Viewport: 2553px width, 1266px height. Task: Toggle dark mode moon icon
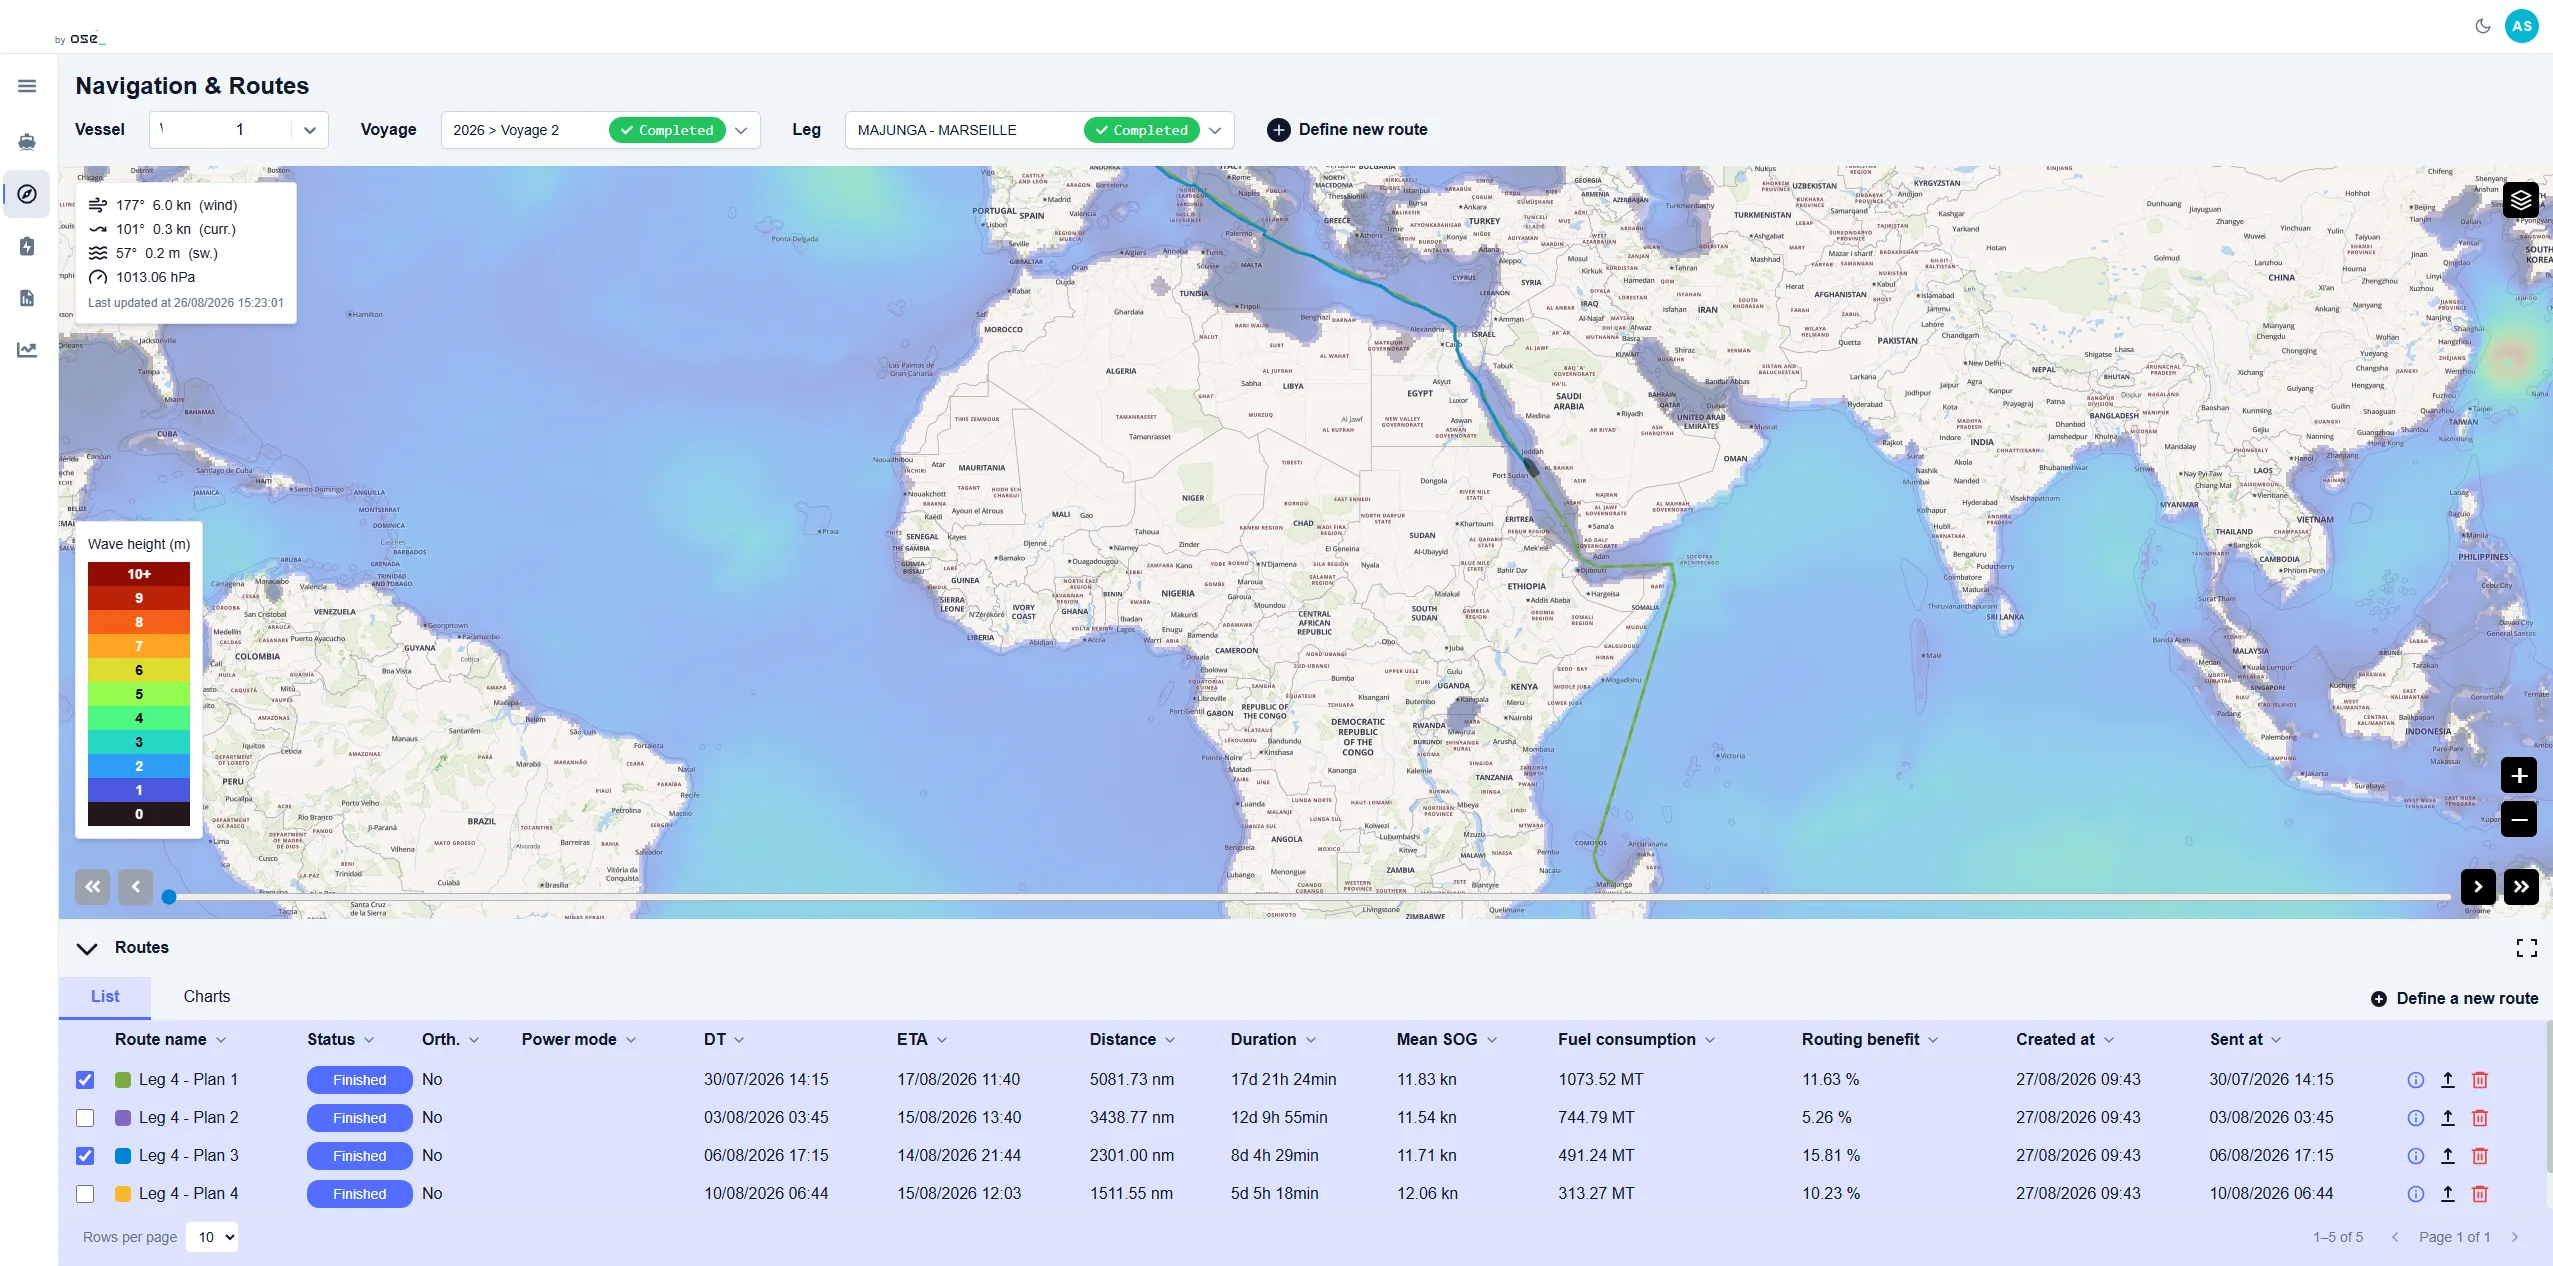[2482, 26]
